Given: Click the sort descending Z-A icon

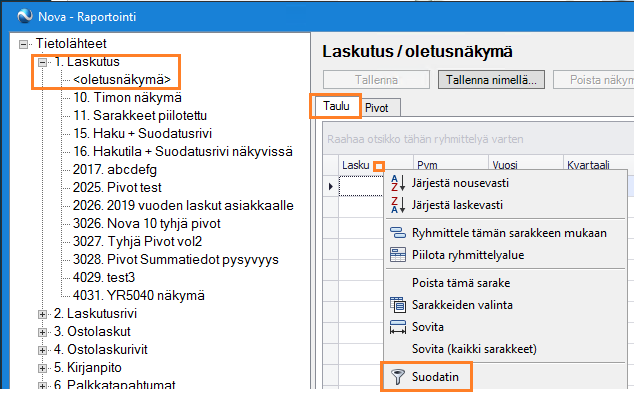Looking at the screenshot, I should coord(398,205).
